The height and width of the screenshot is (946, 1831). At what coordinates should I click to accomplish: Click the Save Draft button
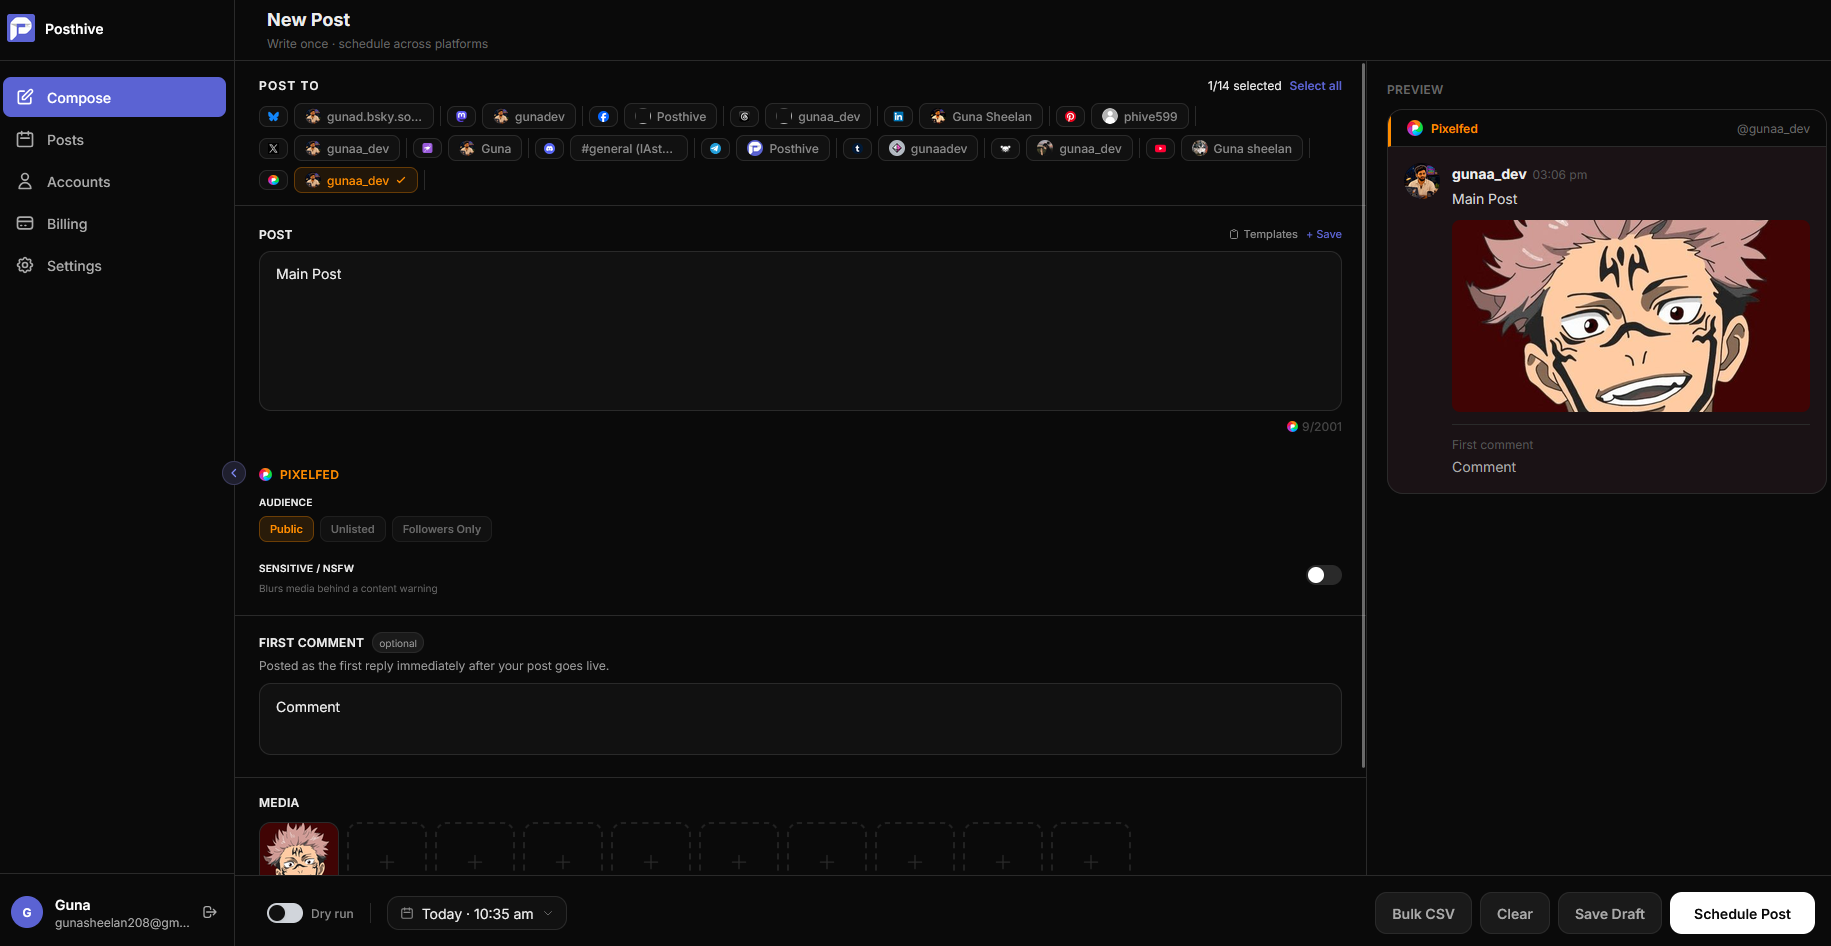(x=1609, y=913)
